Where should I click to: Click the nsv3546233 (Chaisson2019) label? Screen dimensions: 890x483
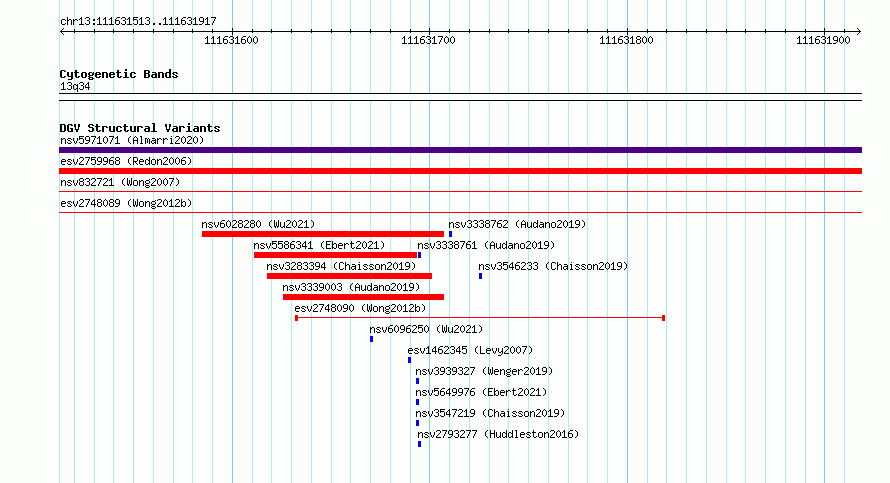point(553,266)
